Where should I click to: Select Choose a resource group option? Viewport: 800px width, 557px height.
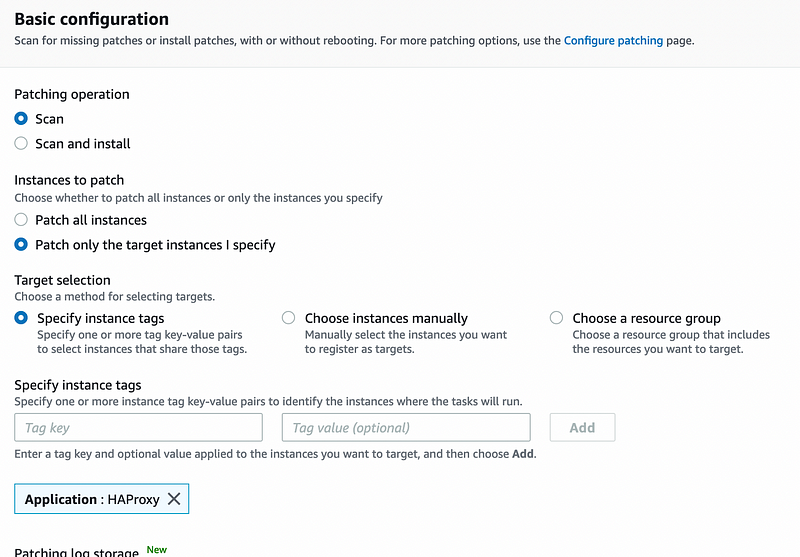point(556,318)
